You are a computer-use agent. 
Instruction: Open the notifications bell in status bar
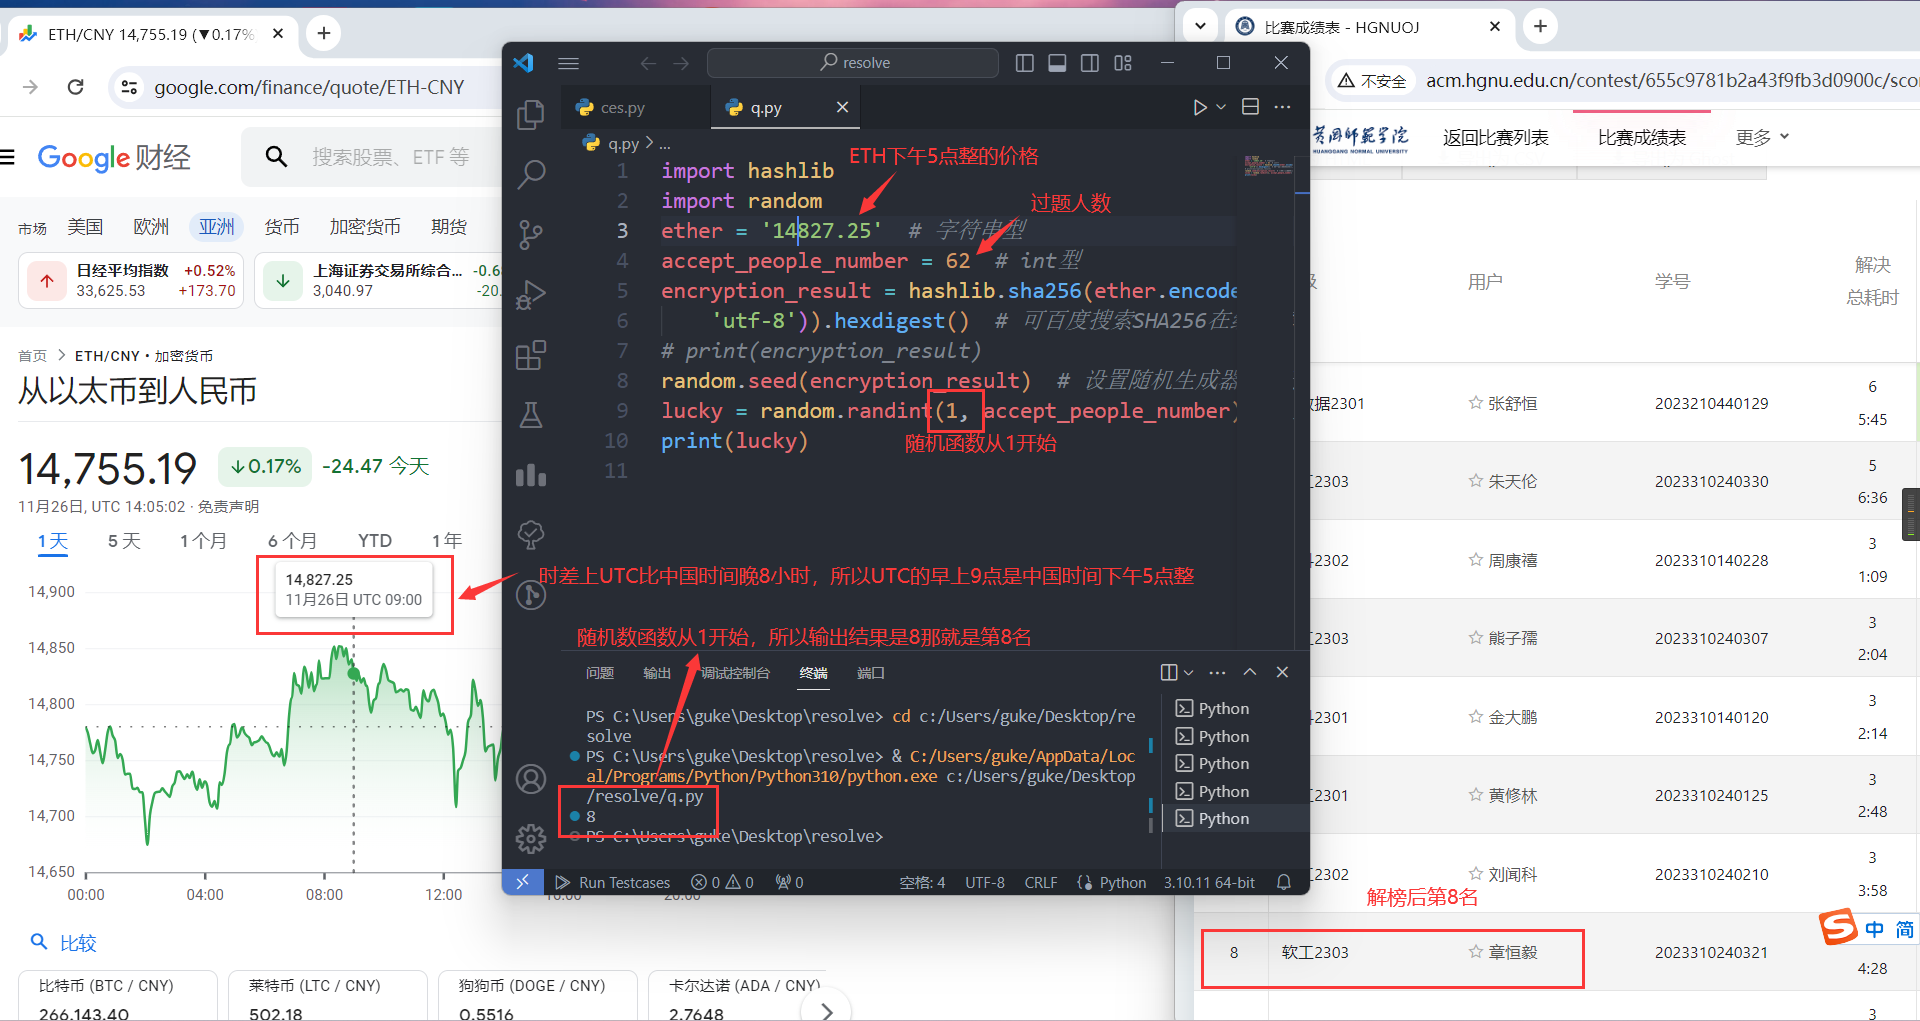click(x=1284, y=883)
